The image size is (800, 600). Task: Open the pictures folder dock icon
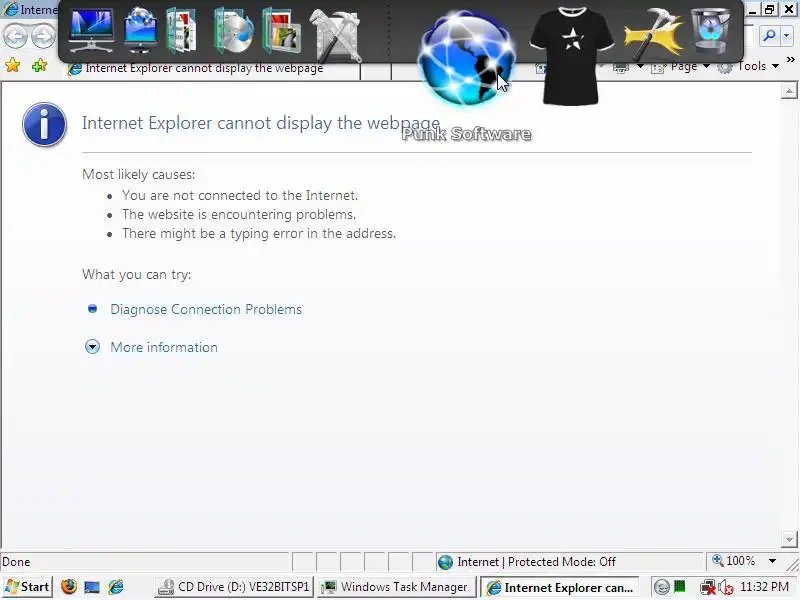click(x=281, y=32)
